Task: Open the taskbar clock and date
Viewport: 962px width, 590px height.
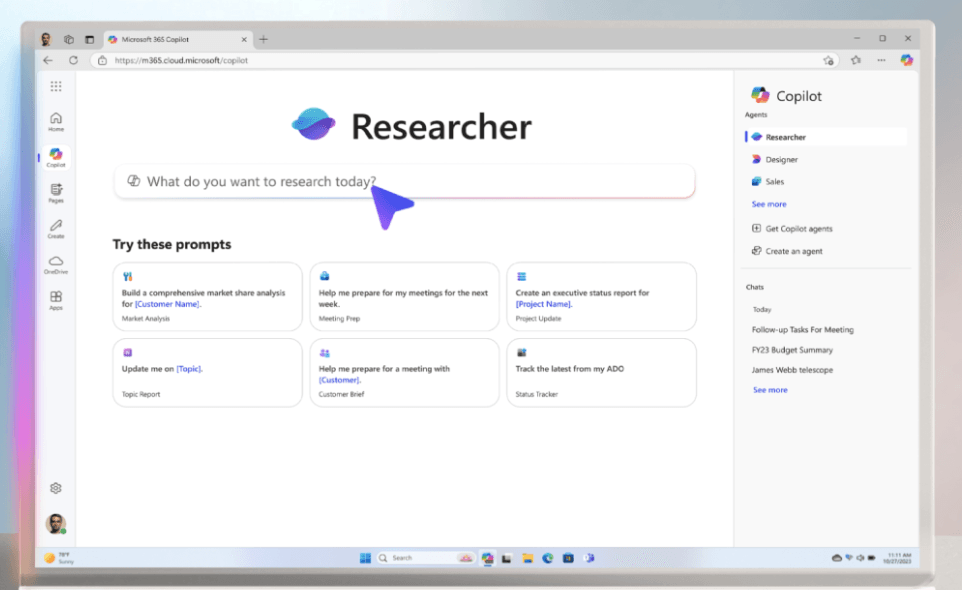Action: [x=897, y=558]
